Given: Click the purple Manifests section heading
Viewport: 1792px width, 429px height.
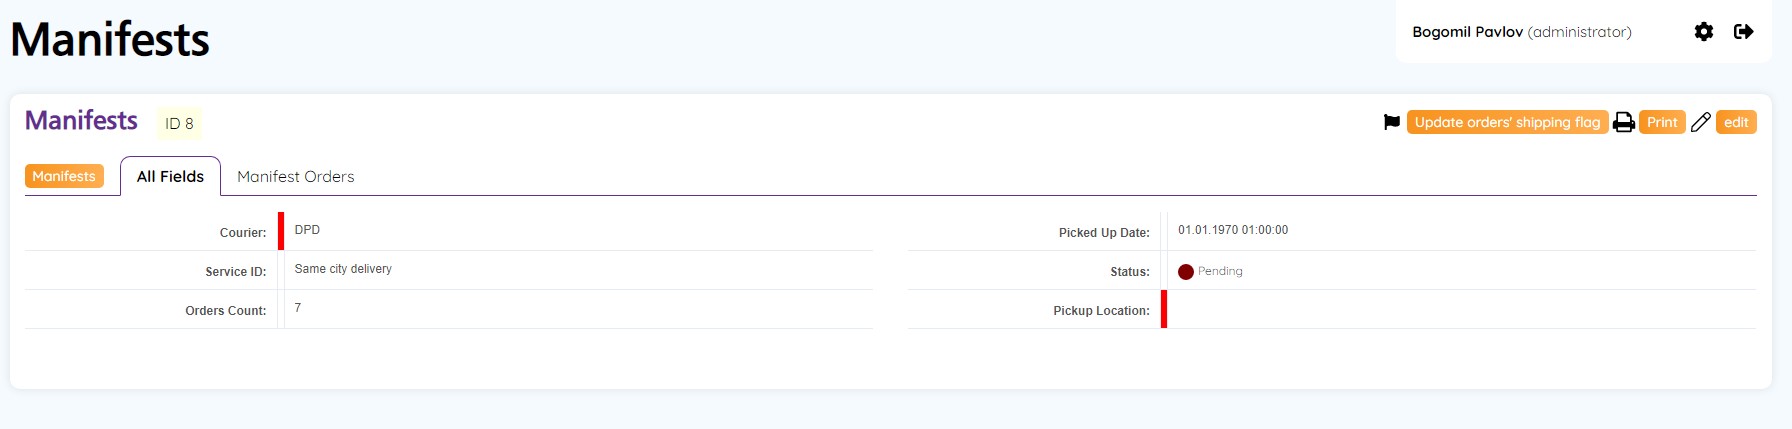Looking at the screenshot, I should pos(81,120).
